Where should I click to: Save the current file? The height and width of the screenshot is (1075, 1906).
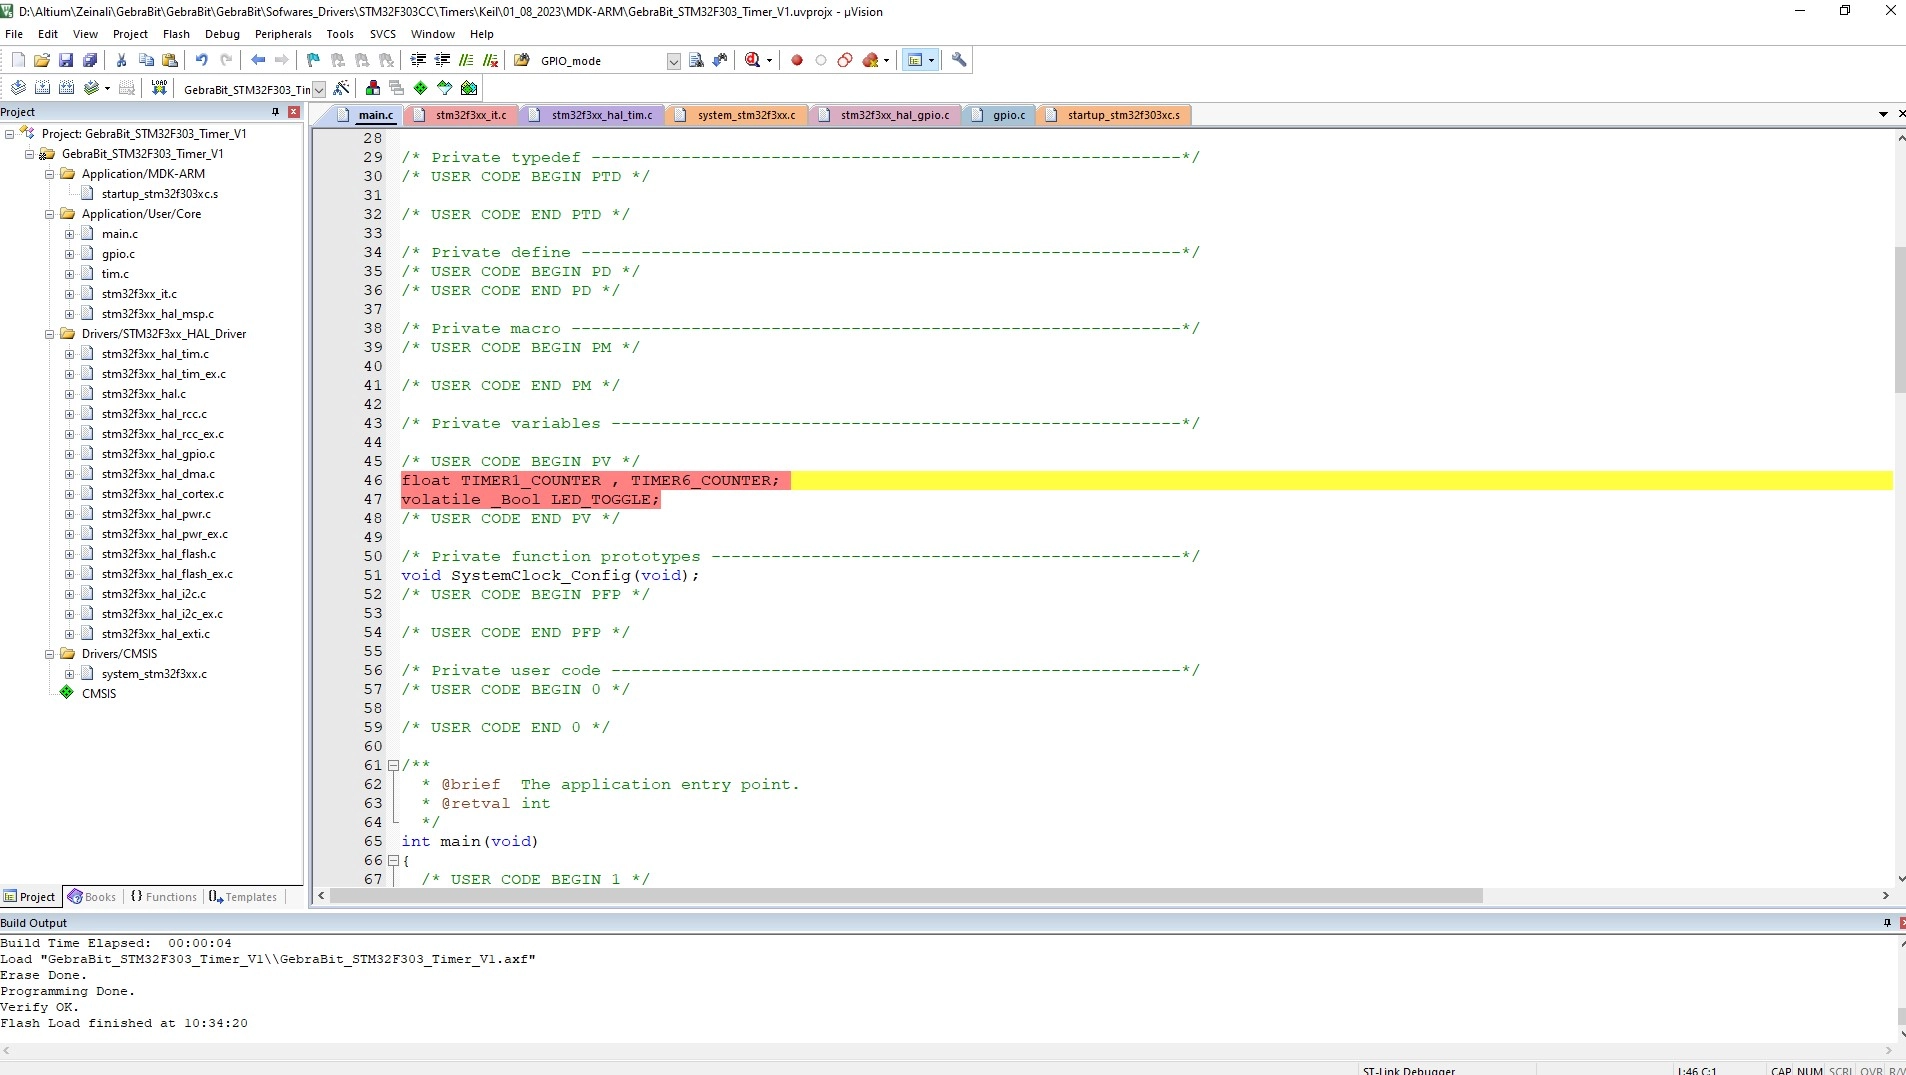coord(66,60)
